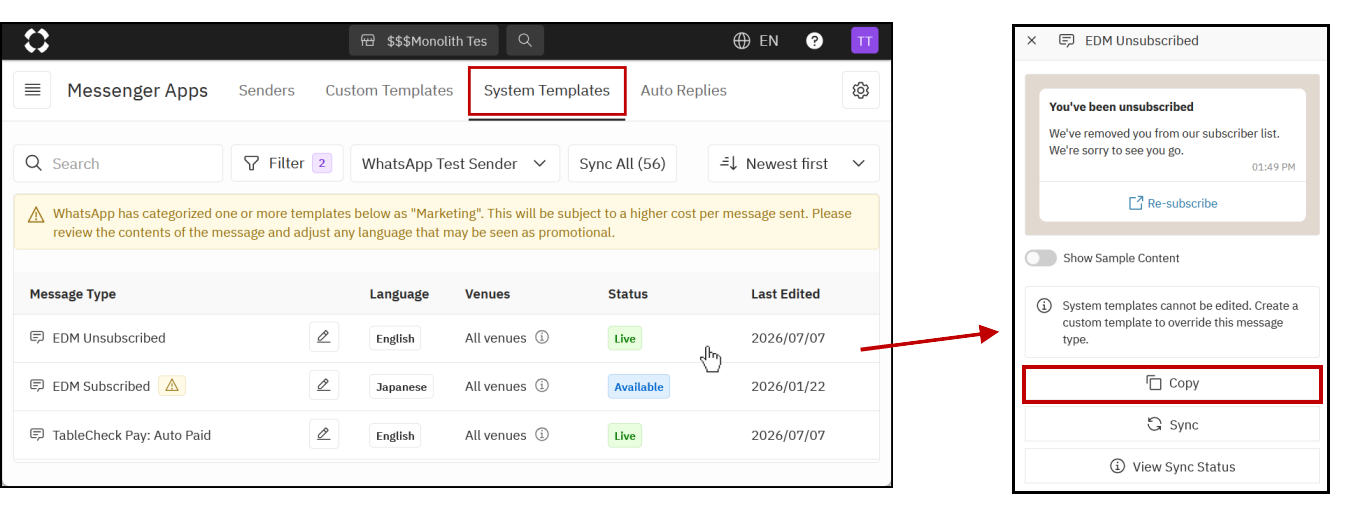1351x510 pixels.
Task: Click the settings gear icon
Action: pos(860,90)
